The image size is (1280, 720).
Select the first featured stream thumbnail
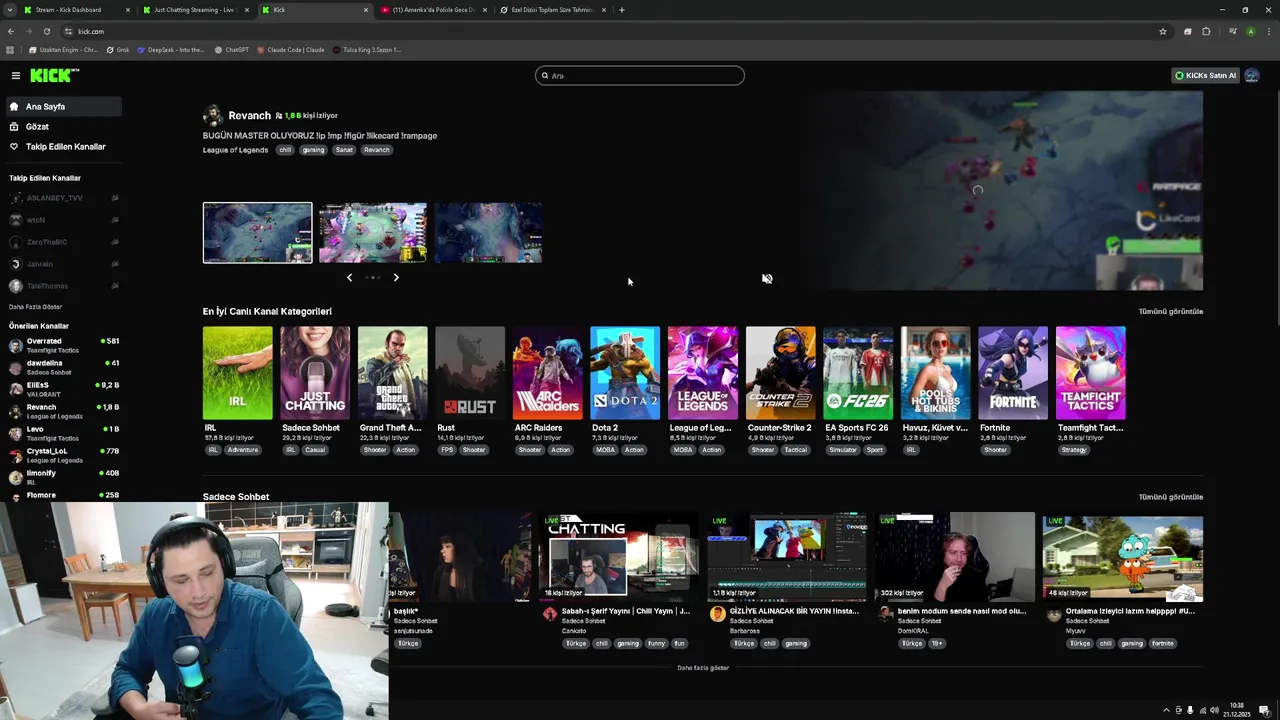(x=257, y=233)
